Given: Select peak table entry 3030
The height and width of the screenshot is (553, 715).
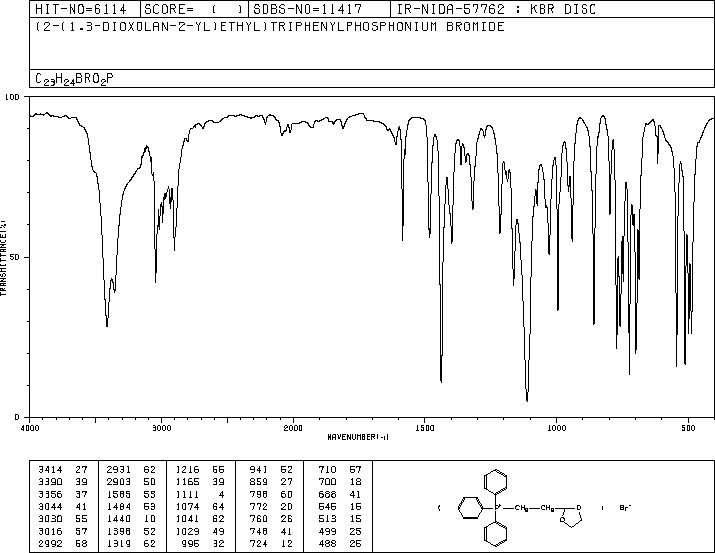Looking at the screenshot, I should [x=50, y=519].
